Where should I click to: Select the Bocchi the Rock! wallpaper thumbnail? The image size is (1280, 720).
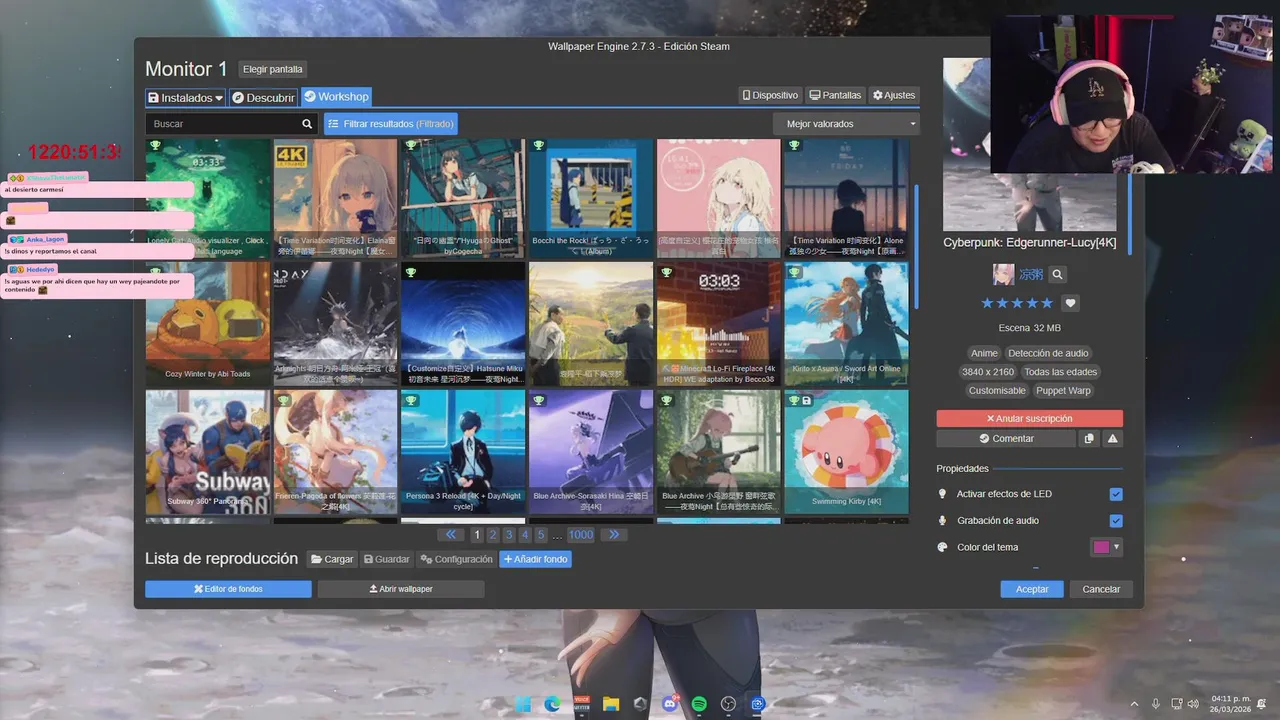[x=591, y=198]
